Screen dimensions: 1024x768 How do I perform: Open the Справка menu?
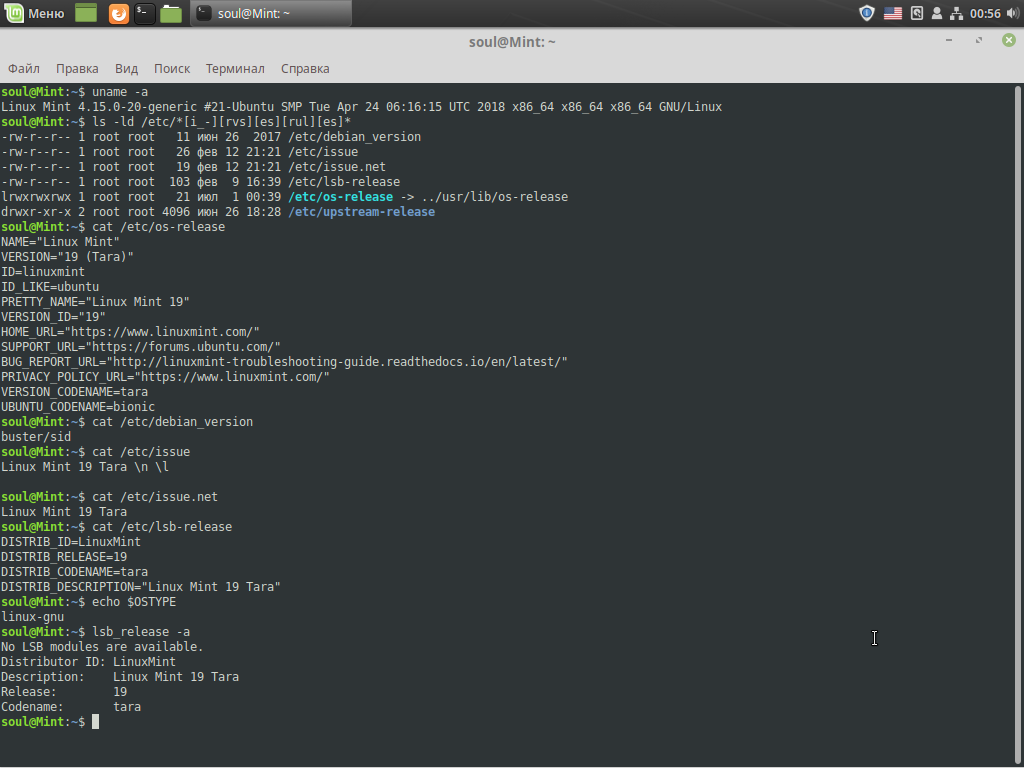pyautogui.click(x=305, y=69)
